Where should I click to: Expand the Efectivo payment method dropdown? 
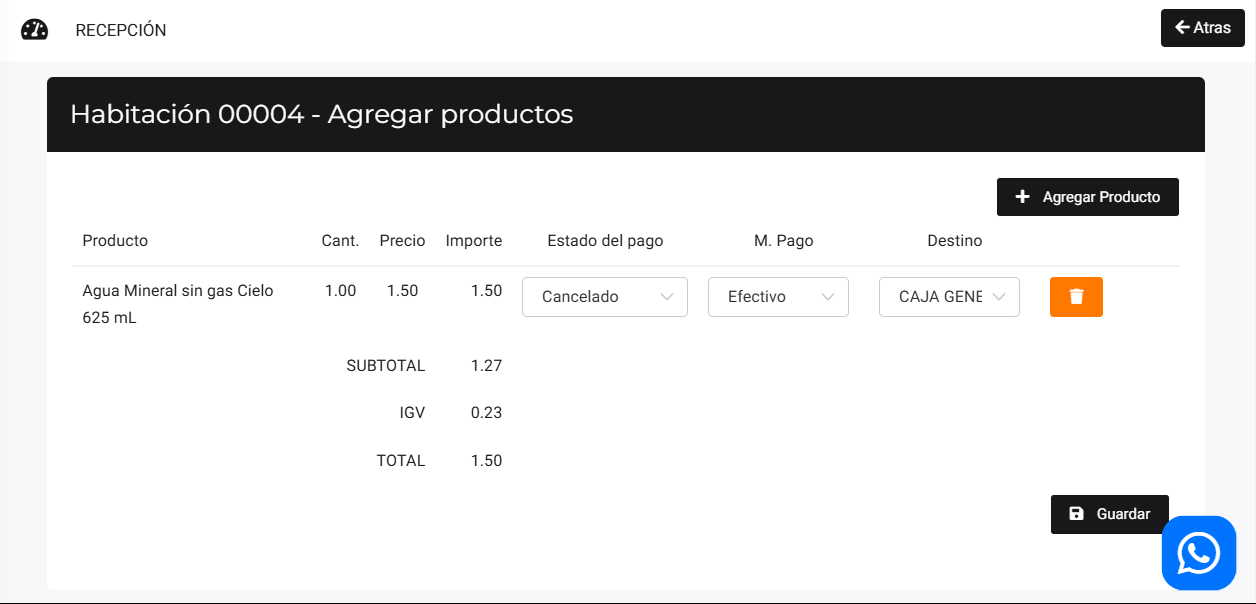click(x=778, y=297)
